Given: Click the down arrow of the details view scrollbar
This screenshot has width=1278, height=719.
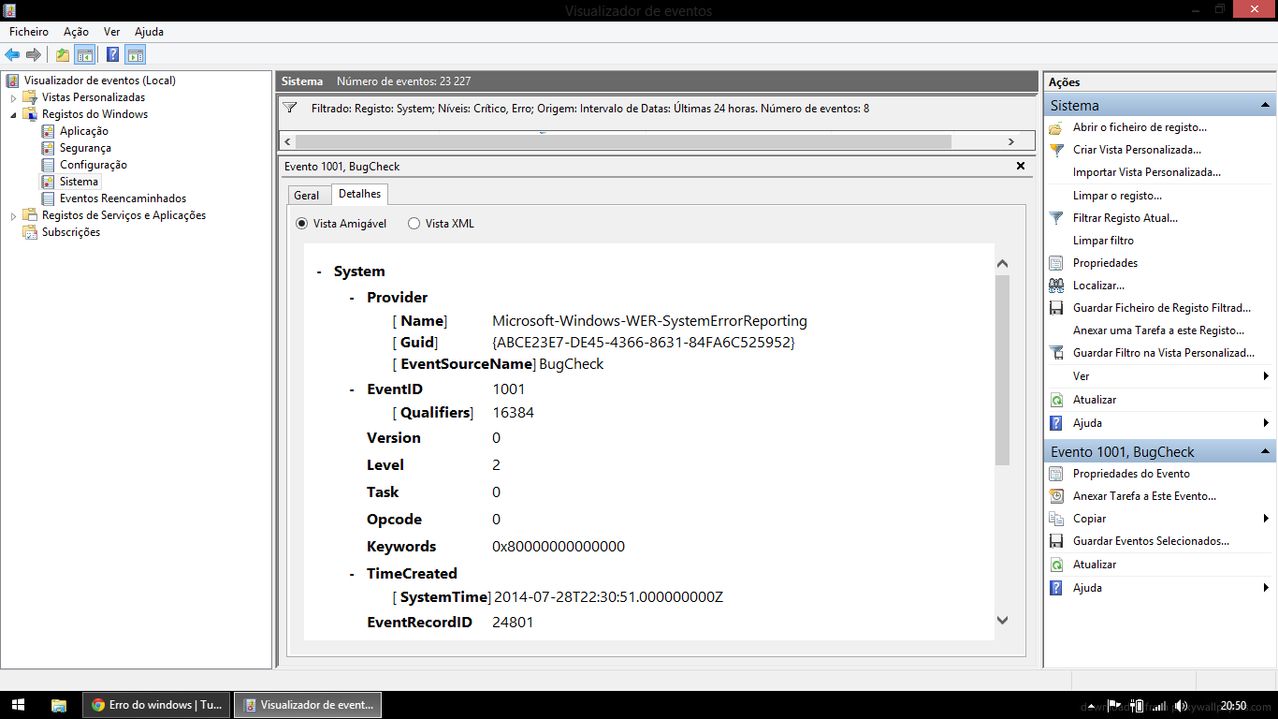Looking at the screenshot, I should pyautogui.click(x=1003, y=621).
